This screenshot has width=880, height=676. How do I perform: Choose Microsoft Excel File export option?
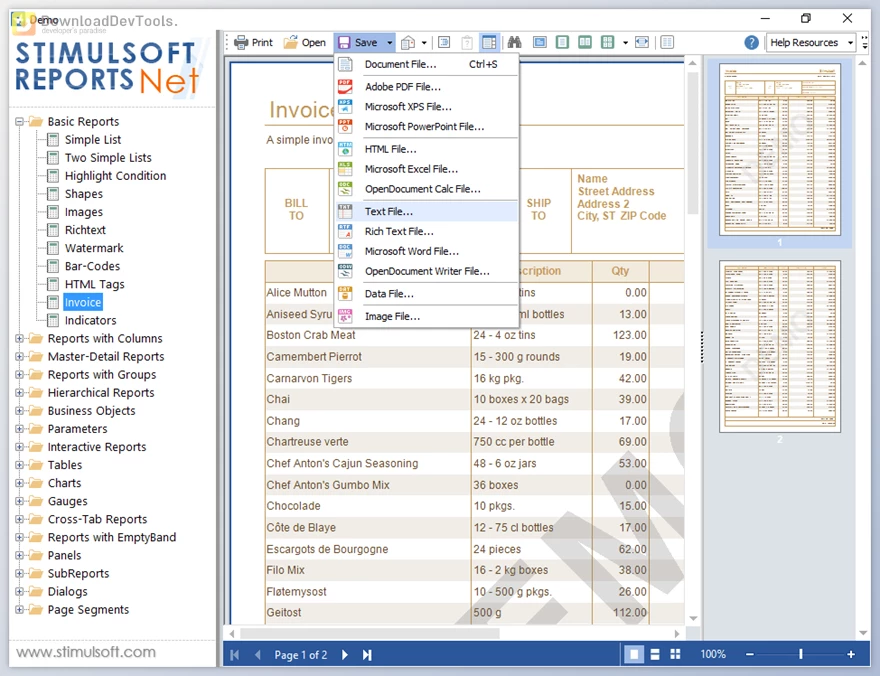tap(411, 169)
